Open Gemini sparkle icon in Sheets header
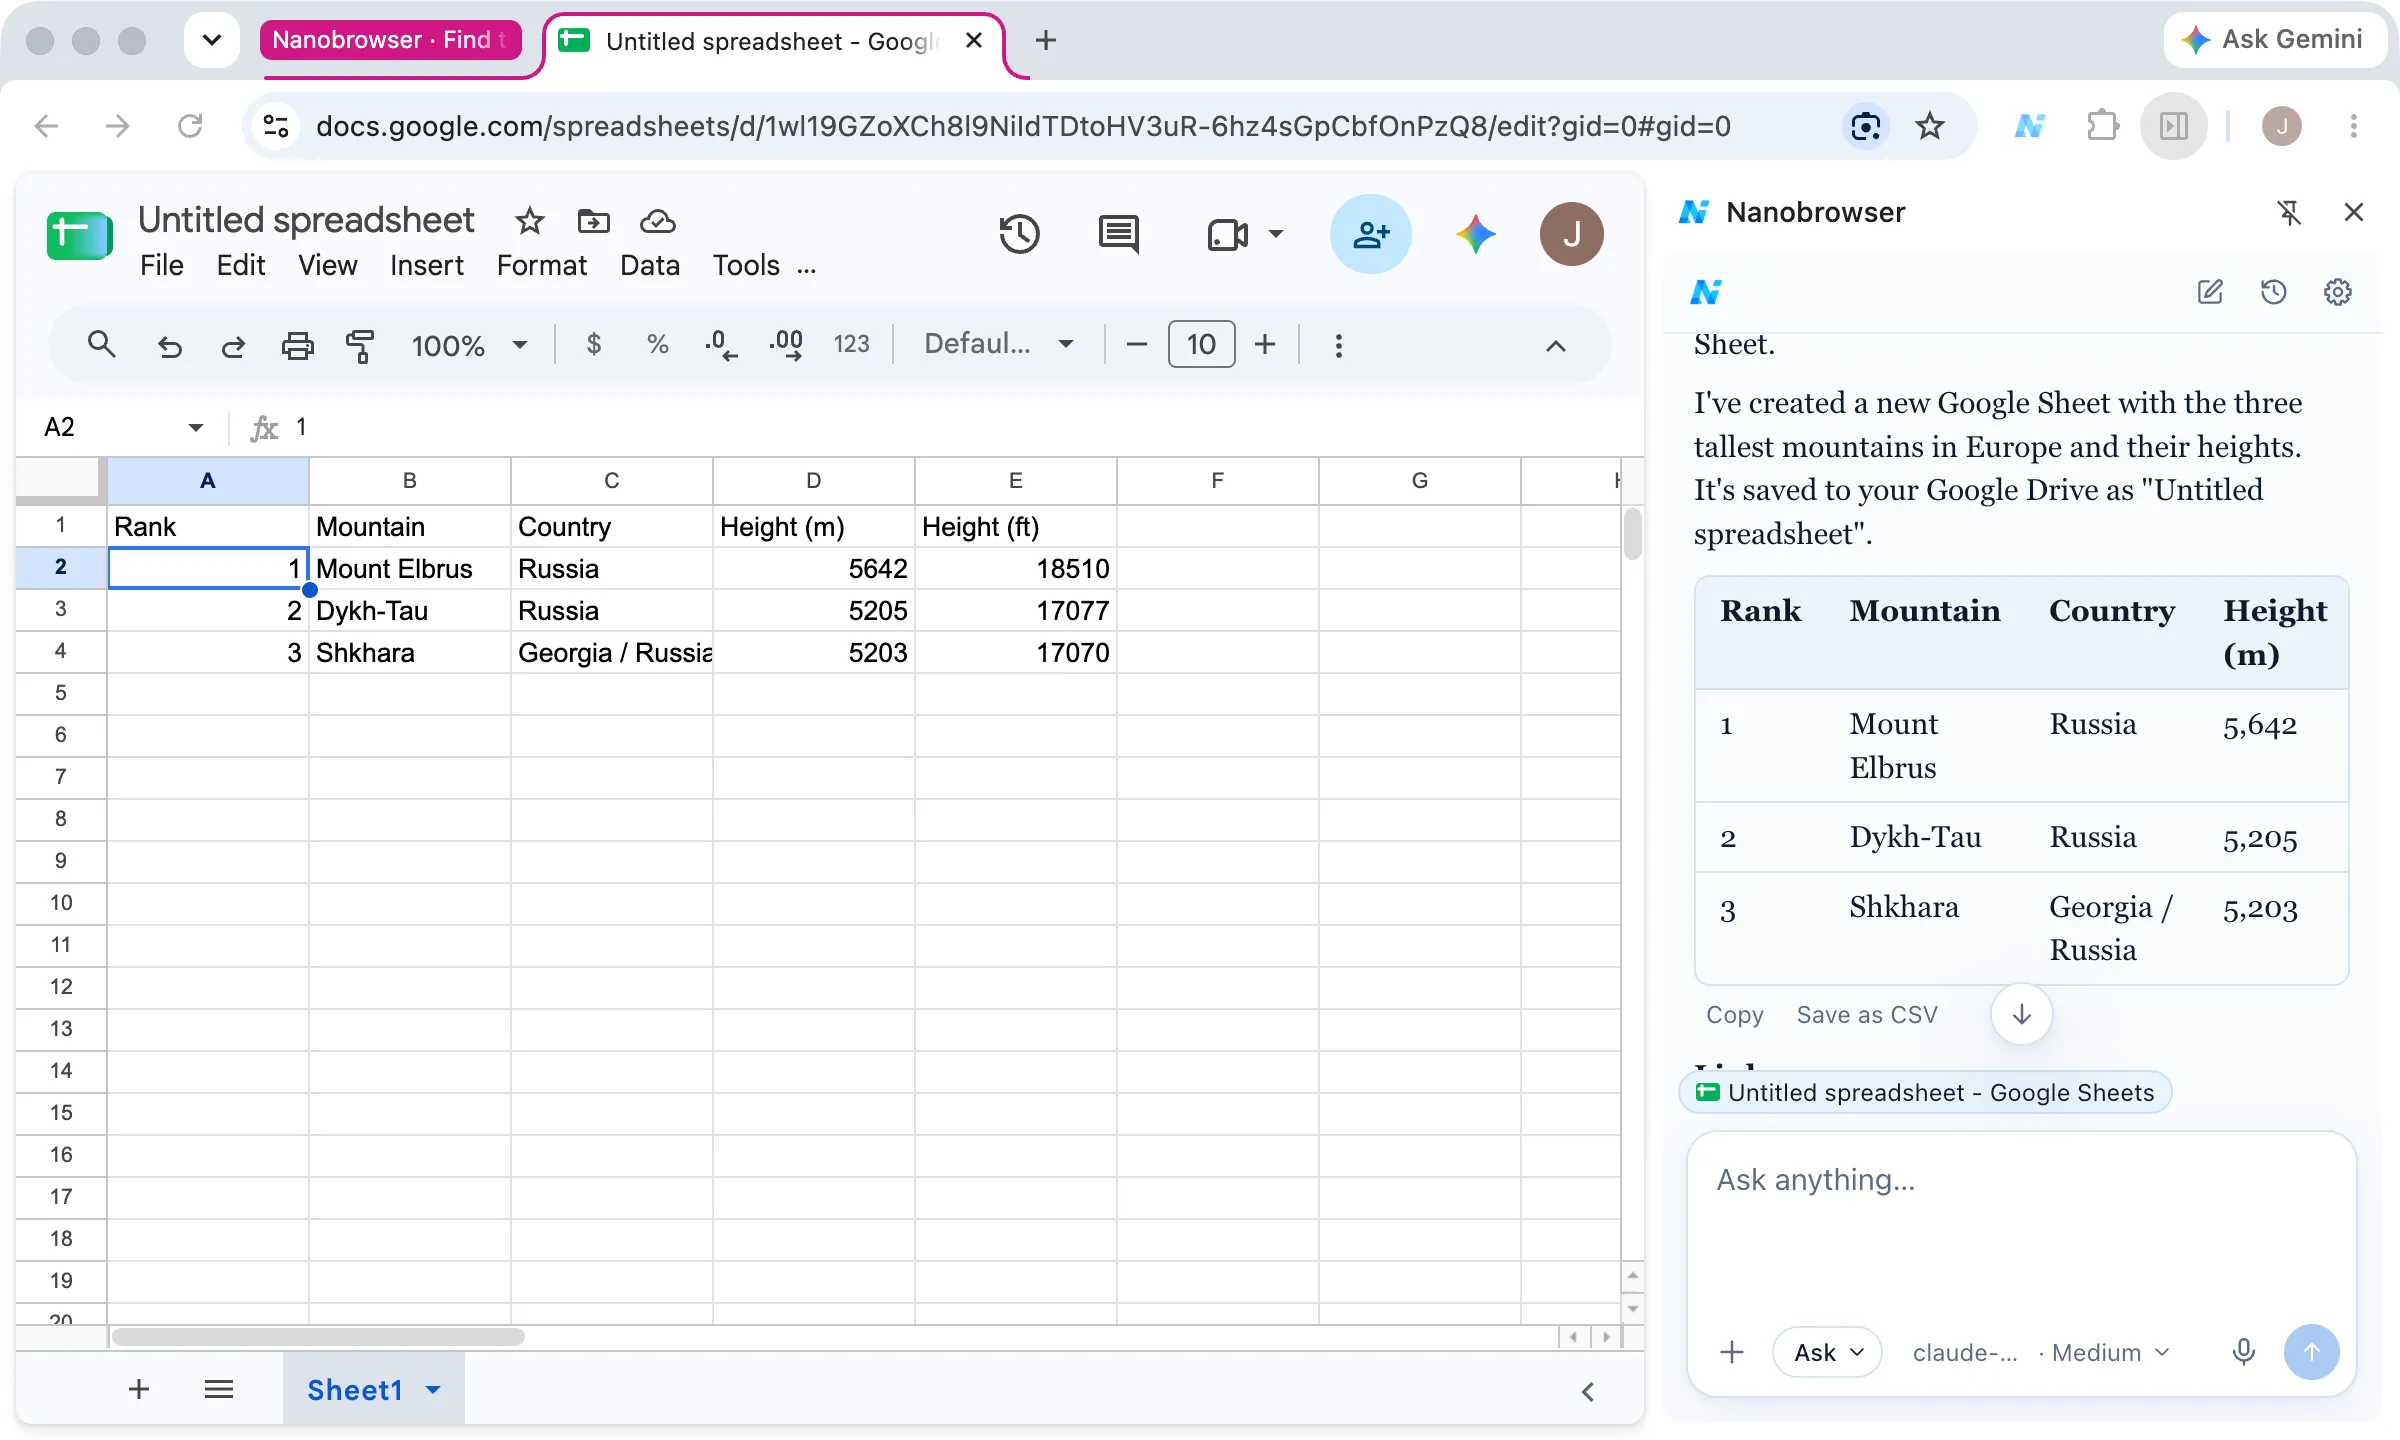The height and width of the screenshot is (1440, 2400). [x=1475, y=235]
